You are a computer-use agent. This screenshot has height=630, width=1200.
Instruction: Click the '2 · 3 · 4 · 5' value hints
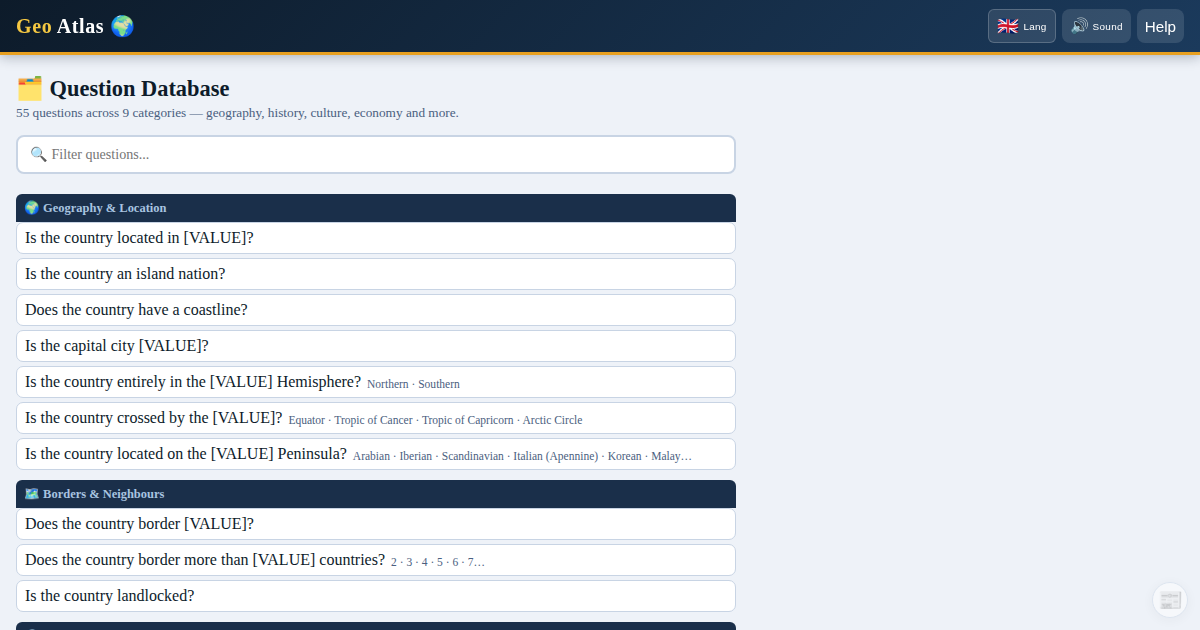click(438, 562)
